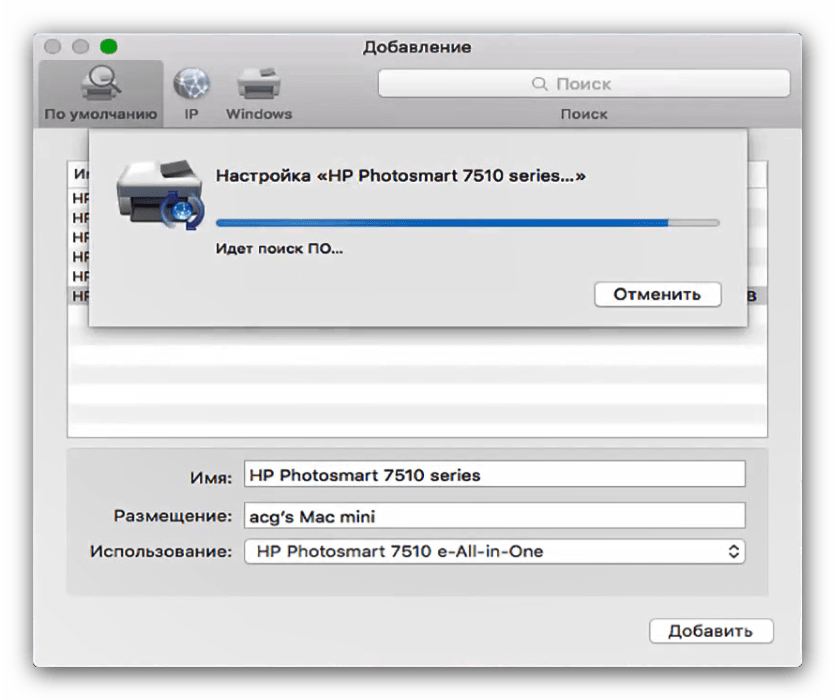The width and height of the screenshot is (835, 700).
Task: Click the Имя field with HP Photosmart 7510 series
Action: tap(494, 475)
